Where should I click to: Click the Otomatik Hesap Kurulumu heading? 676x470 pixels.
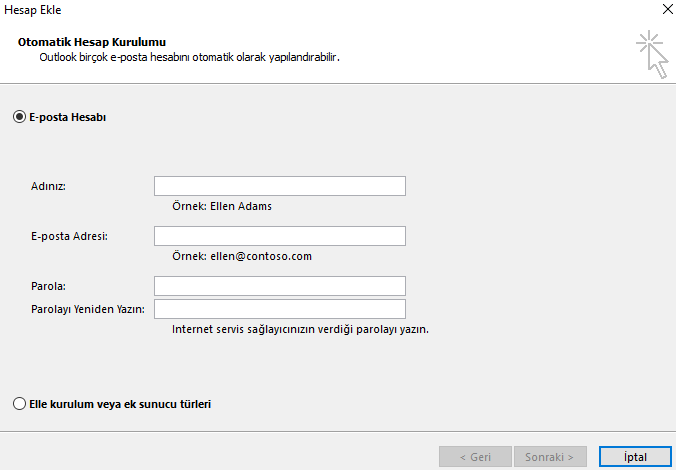91,43
